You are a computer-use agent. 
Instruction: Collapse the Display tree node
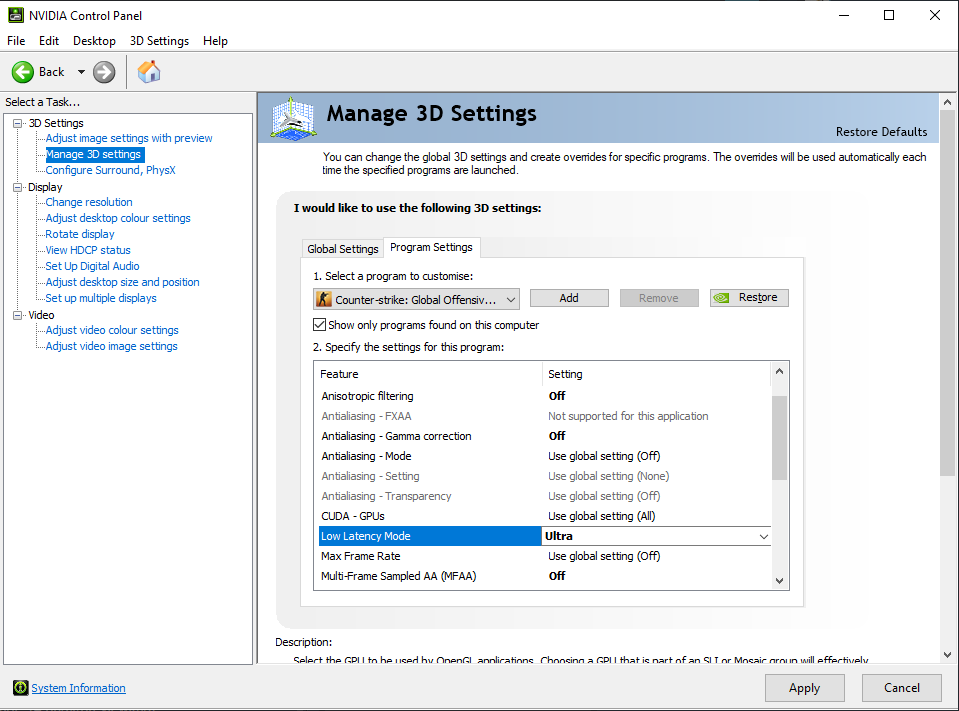pos(17,187)
